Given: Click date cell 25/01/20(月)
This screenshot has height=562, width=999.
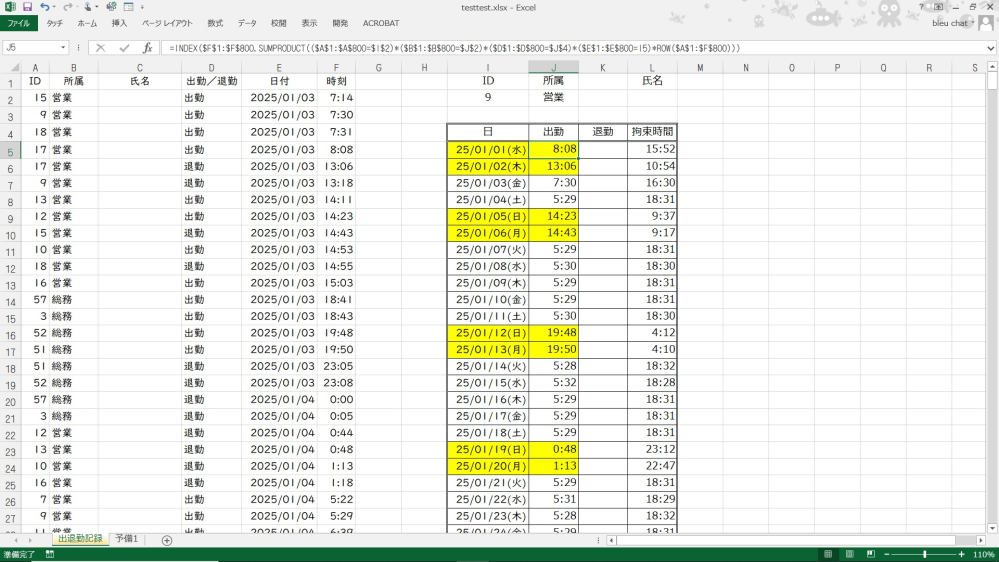Looking at the screenshot, I should pyautogui.click(x=488, y=466).
